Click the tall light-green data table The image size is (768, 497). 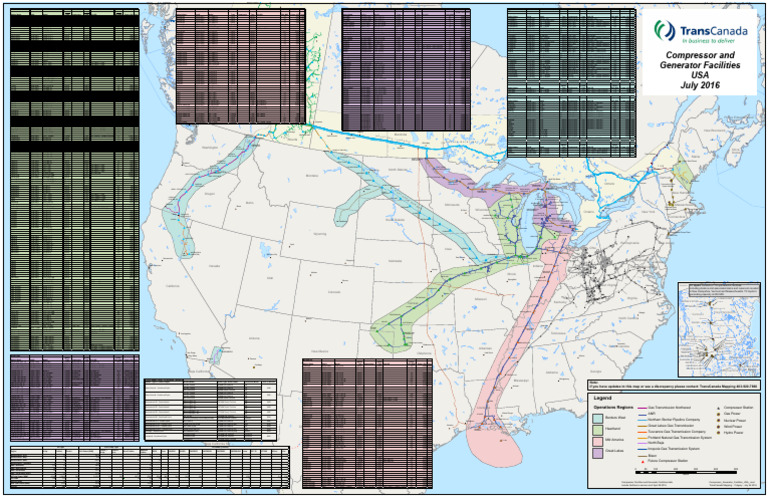[75, 179]
